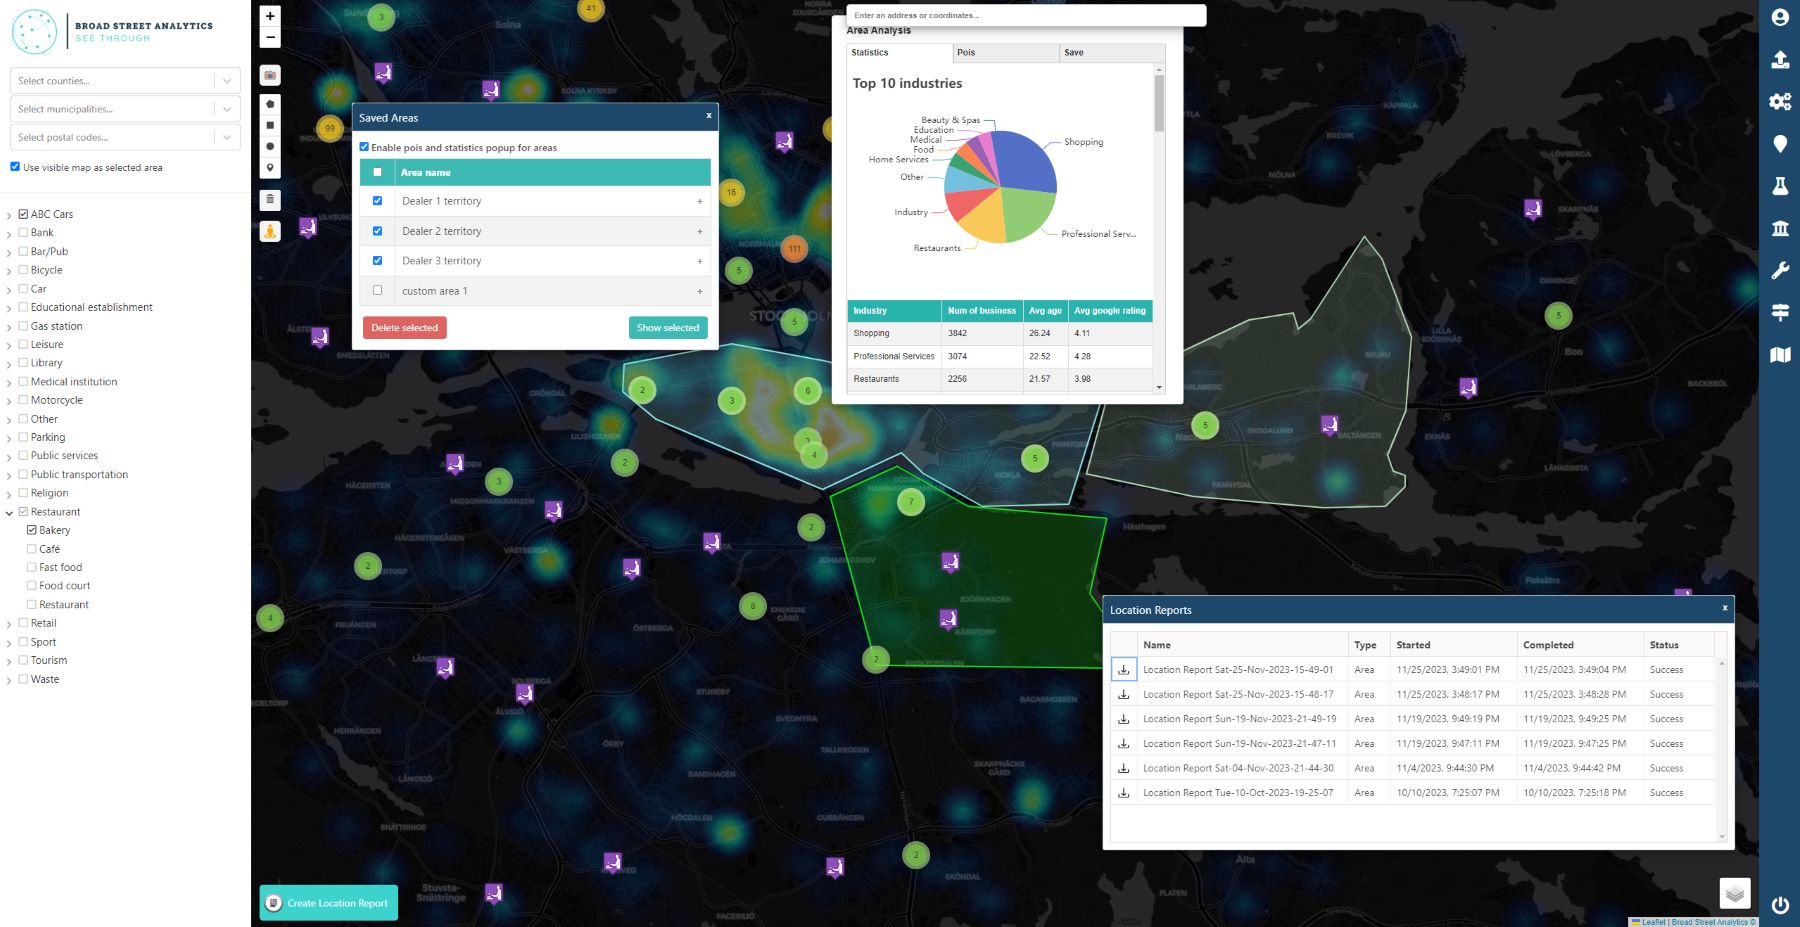Screen dimensions: 1800x927
Task: Activate the street view pegman icon
Action: coord(270,231)
